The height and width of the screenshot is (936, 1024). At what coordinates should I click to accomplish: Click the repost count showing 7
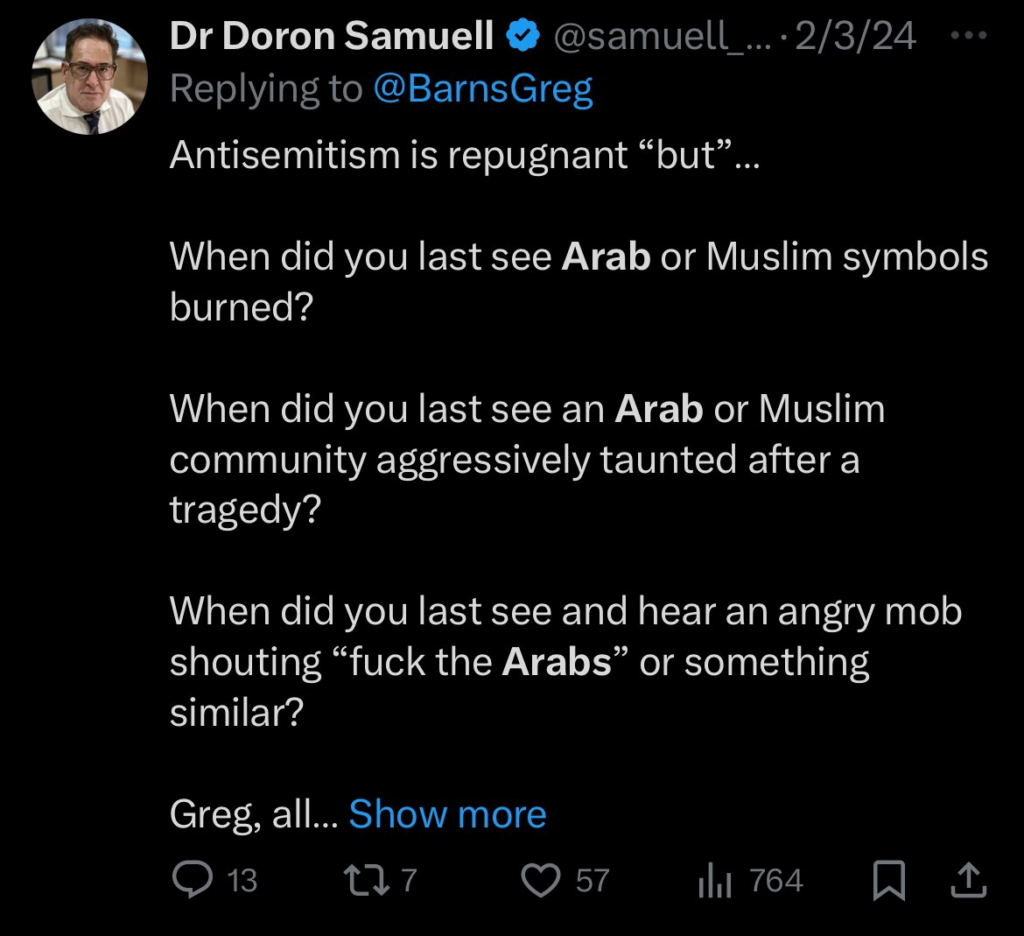tap(410, 880)
